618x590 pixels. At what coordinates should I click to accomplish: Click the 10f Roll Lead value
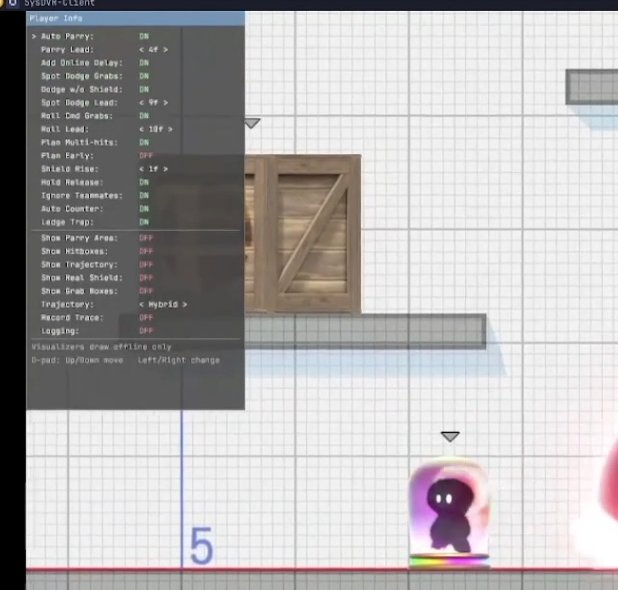tap(156, 129)
